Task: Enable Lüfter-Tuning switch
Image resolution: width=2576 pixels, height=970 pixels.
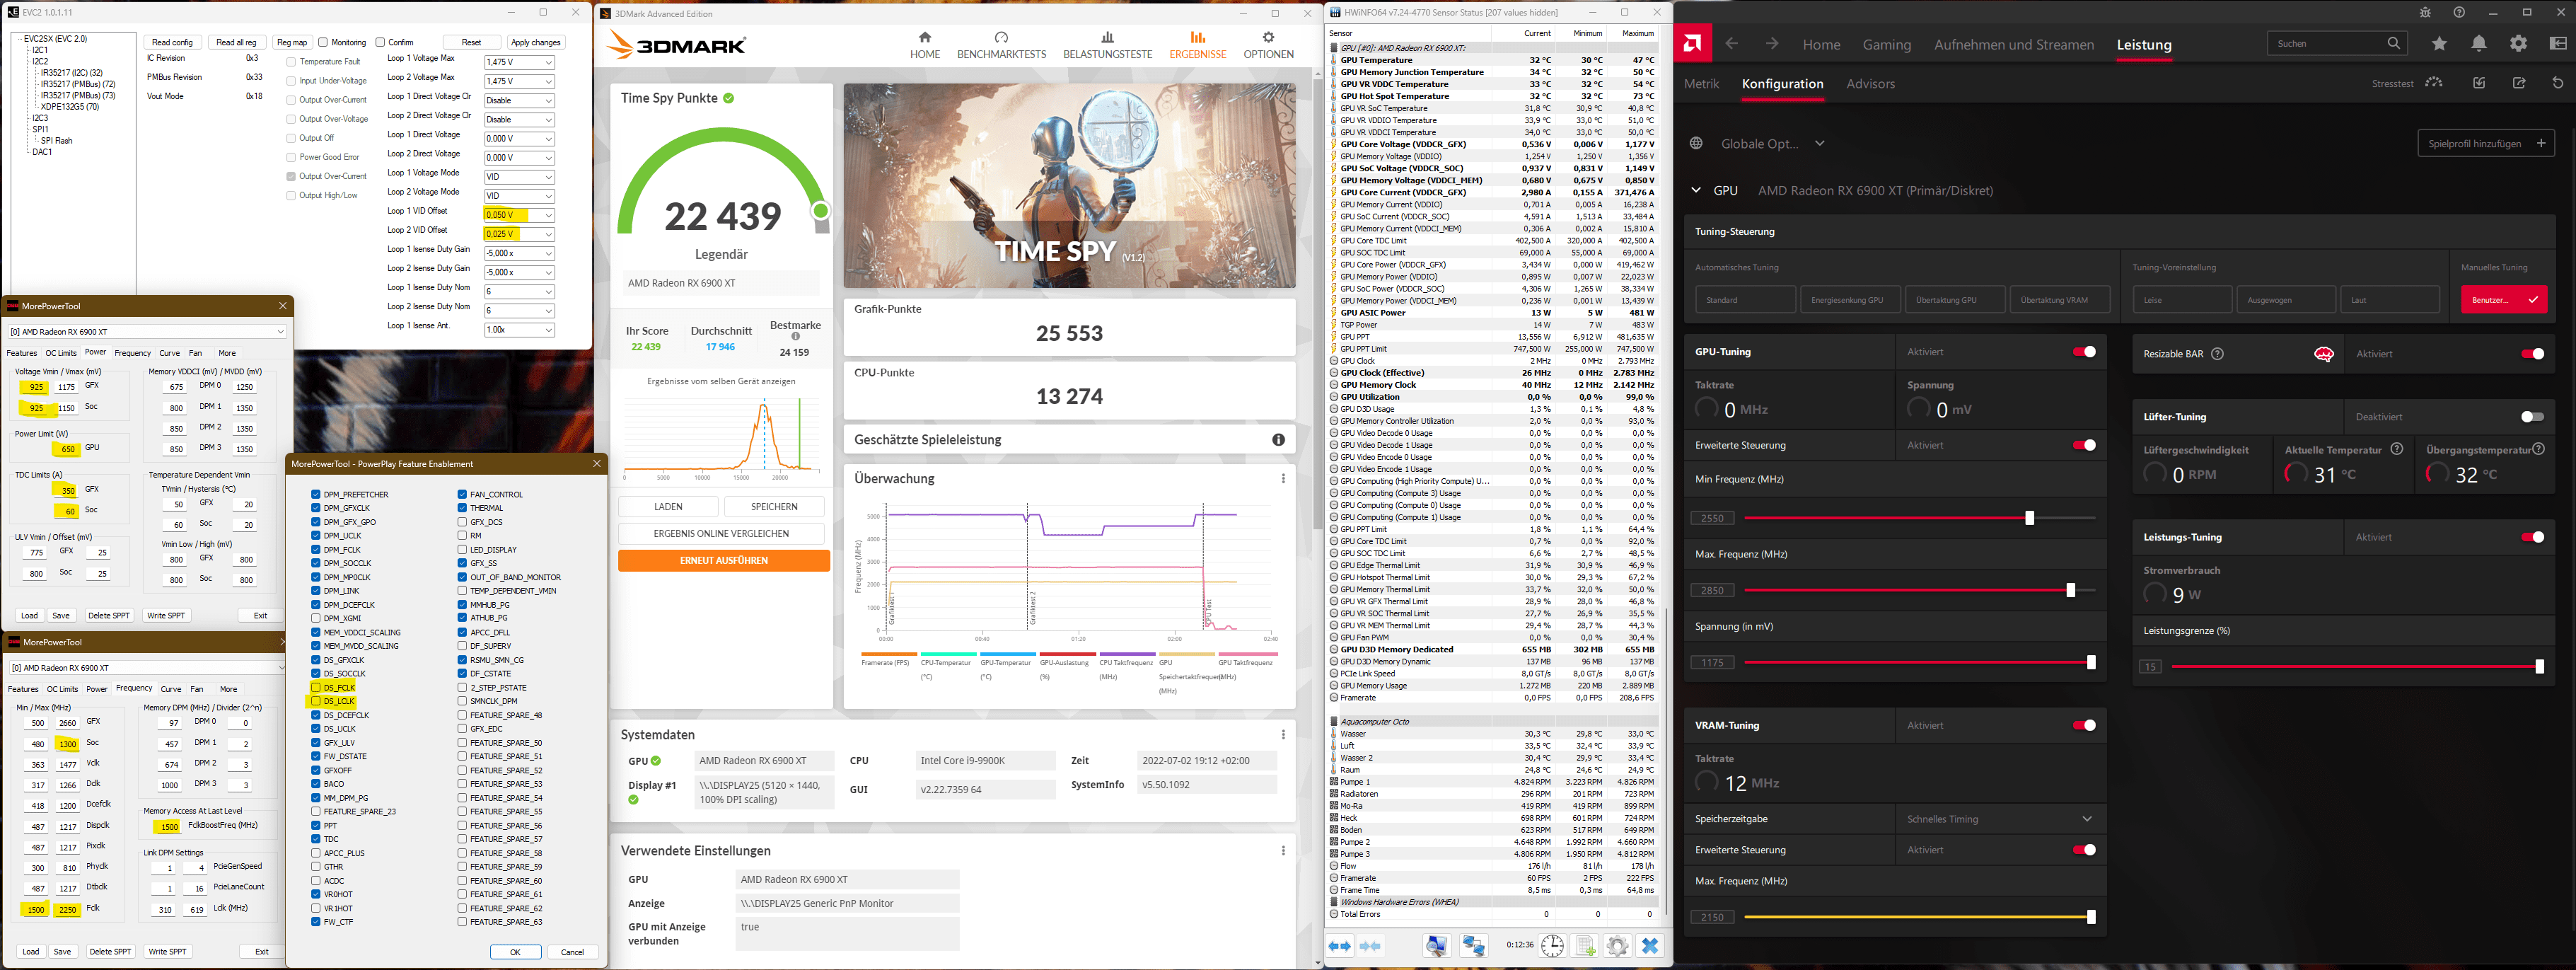Action: click(2532, 417)
